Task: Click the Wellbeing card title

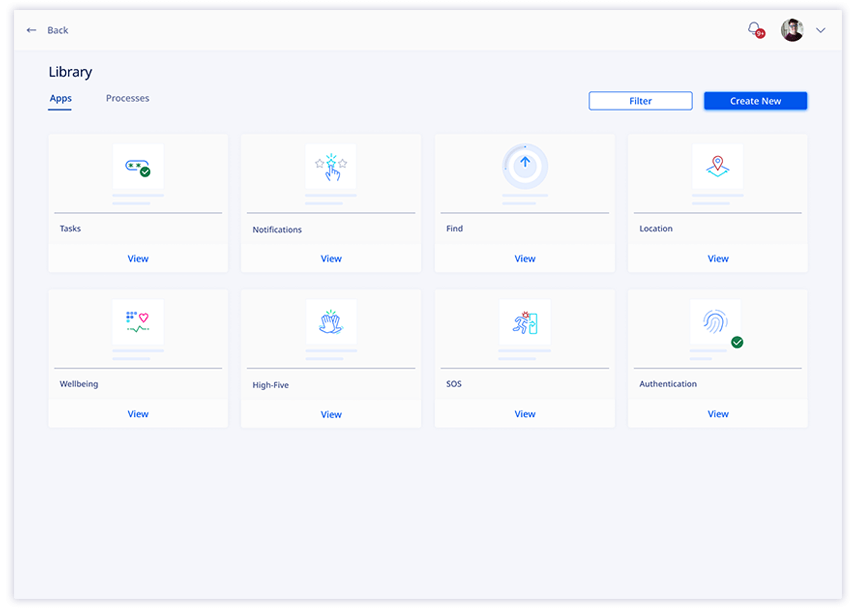Action: [x=79, y=384]
